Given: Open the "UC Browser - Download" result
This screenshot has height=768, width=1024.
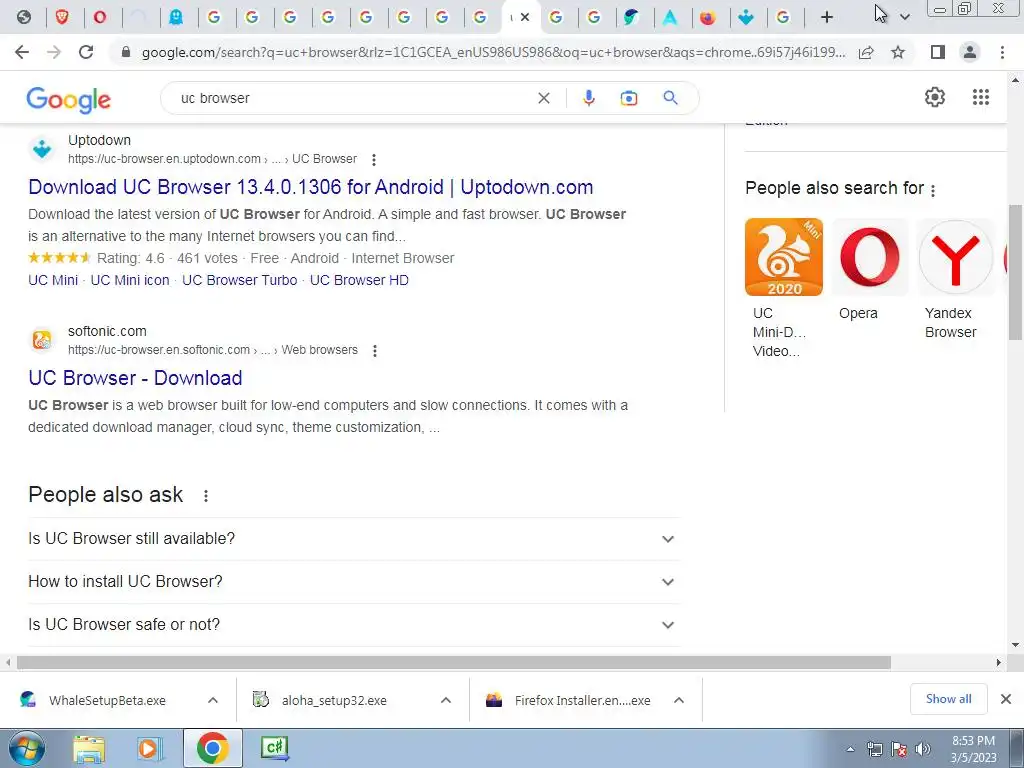Looking at the screenshot, I should click(x=135, y=377).
